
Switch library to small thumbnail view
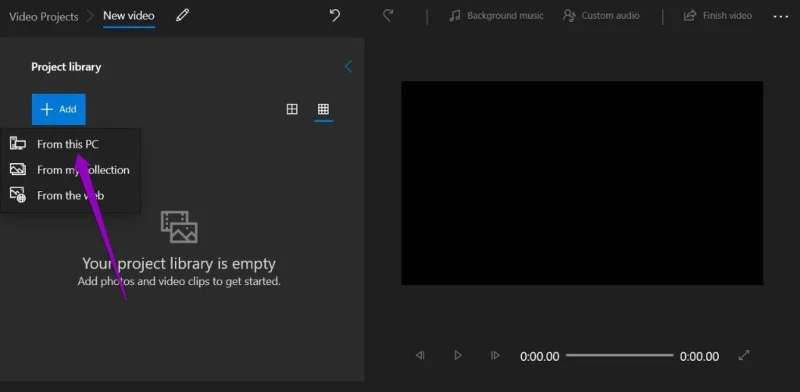[323, 109]
